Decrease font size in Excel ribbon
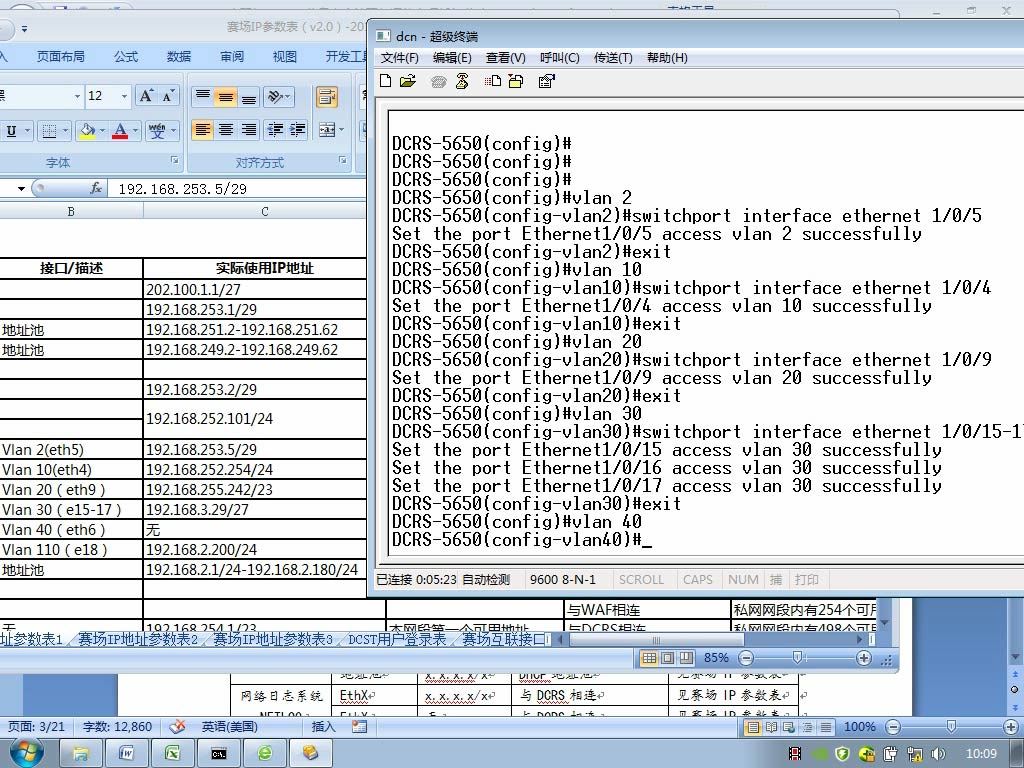 pos(168,96)
